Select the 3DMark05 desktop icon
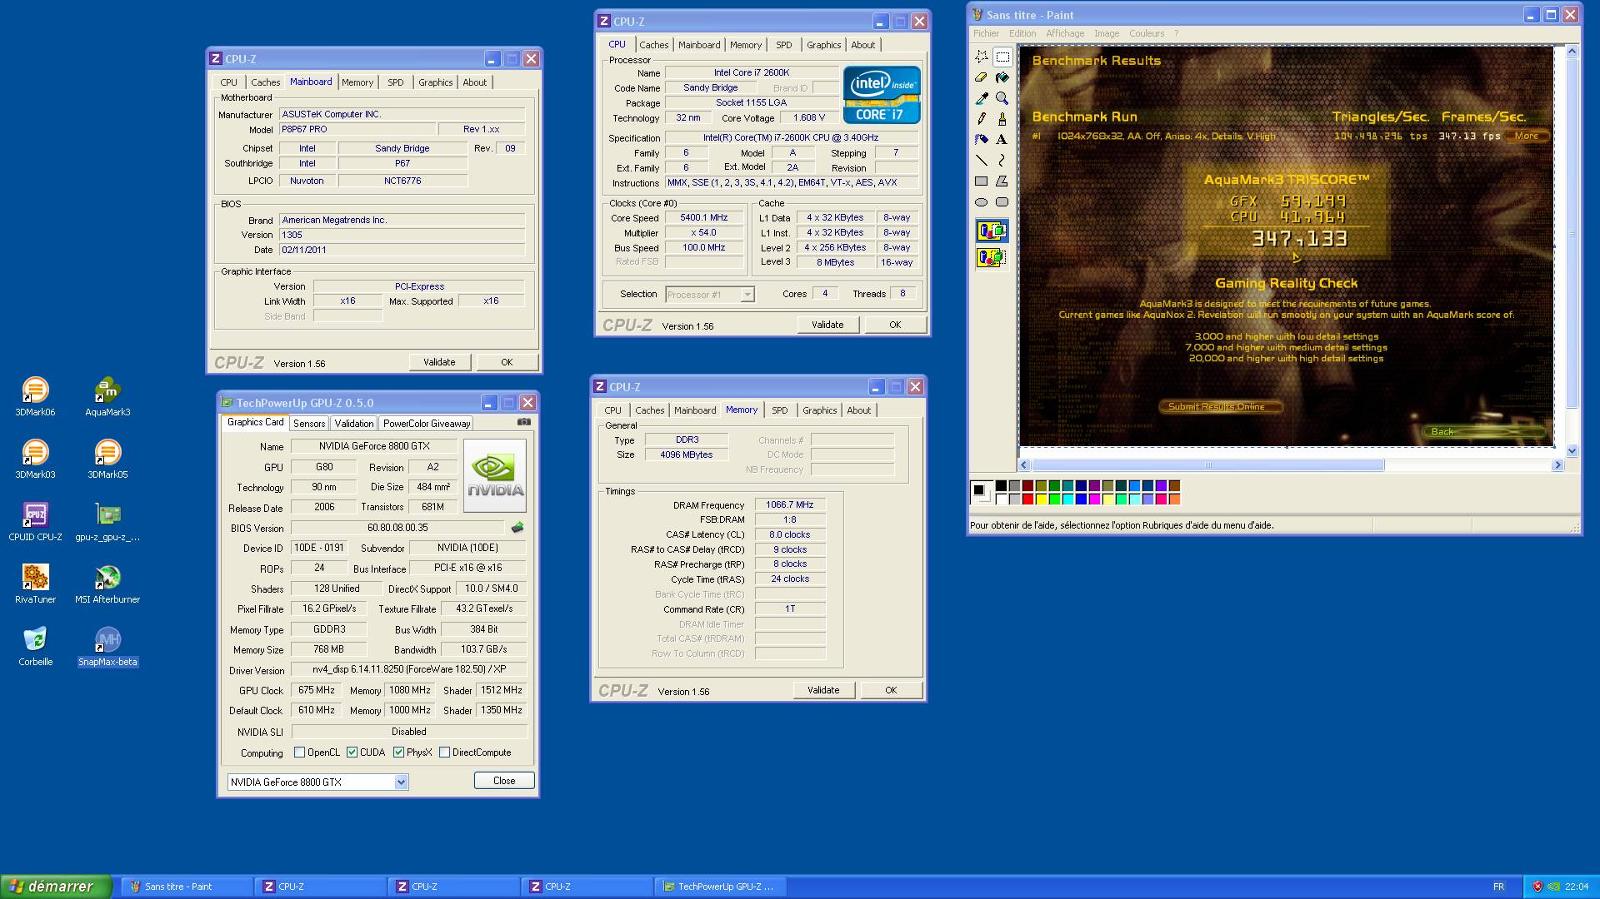This screenshot has height=899, width=1600. coord(107,458)
